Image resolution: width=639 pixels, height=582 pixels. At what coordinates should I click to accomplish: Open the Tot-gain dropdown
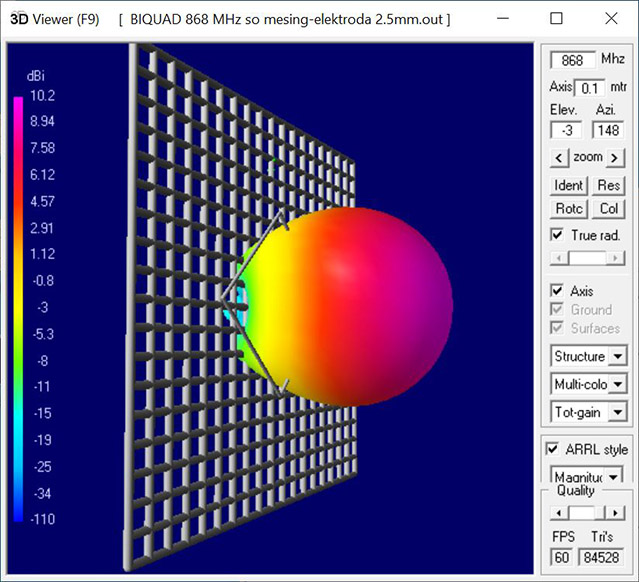(617, 411)
